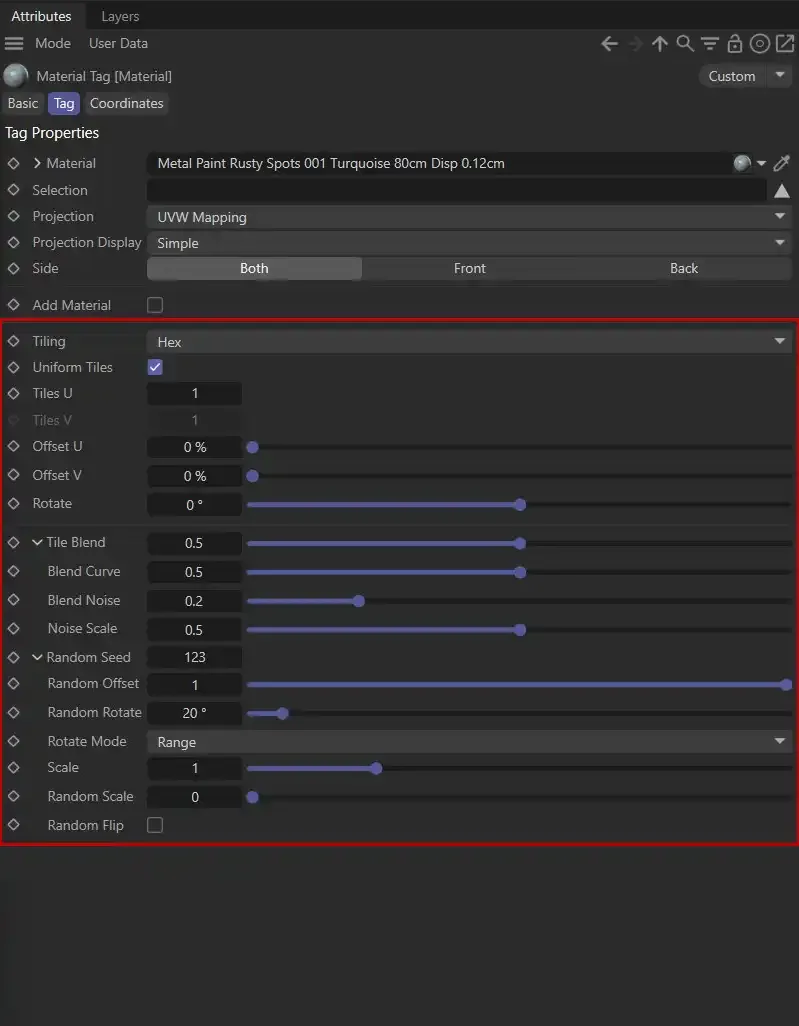The height and width of the screenshot is (1026, 799).
Task: Click the filter icon in the header
Action: coord(709,44)
